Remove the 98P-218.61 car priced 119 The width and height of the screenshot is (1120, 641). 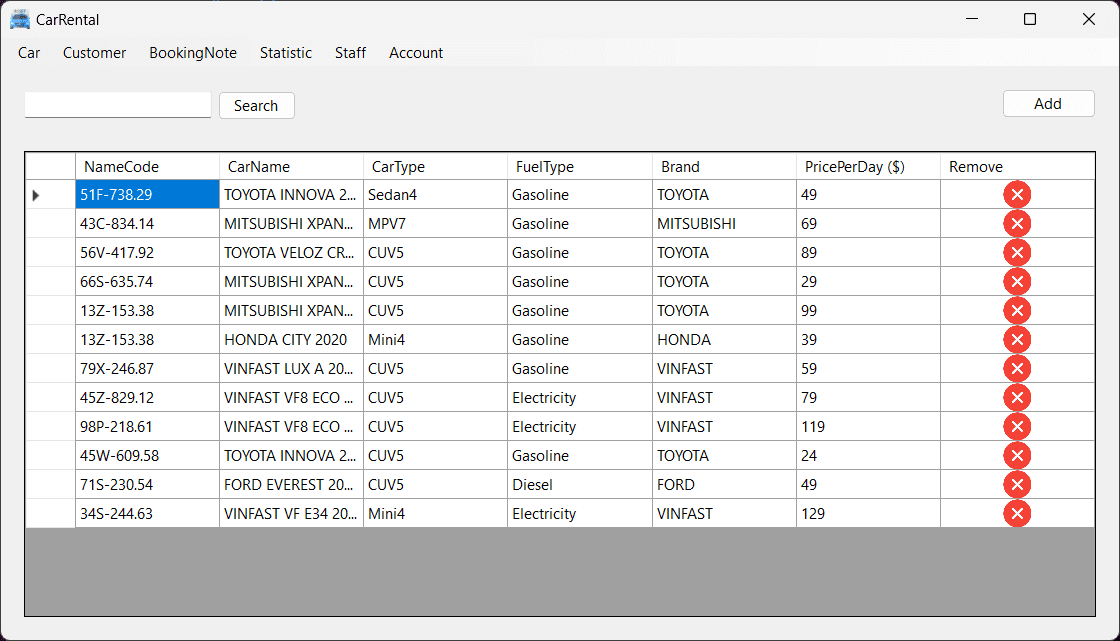point(1017,427)
